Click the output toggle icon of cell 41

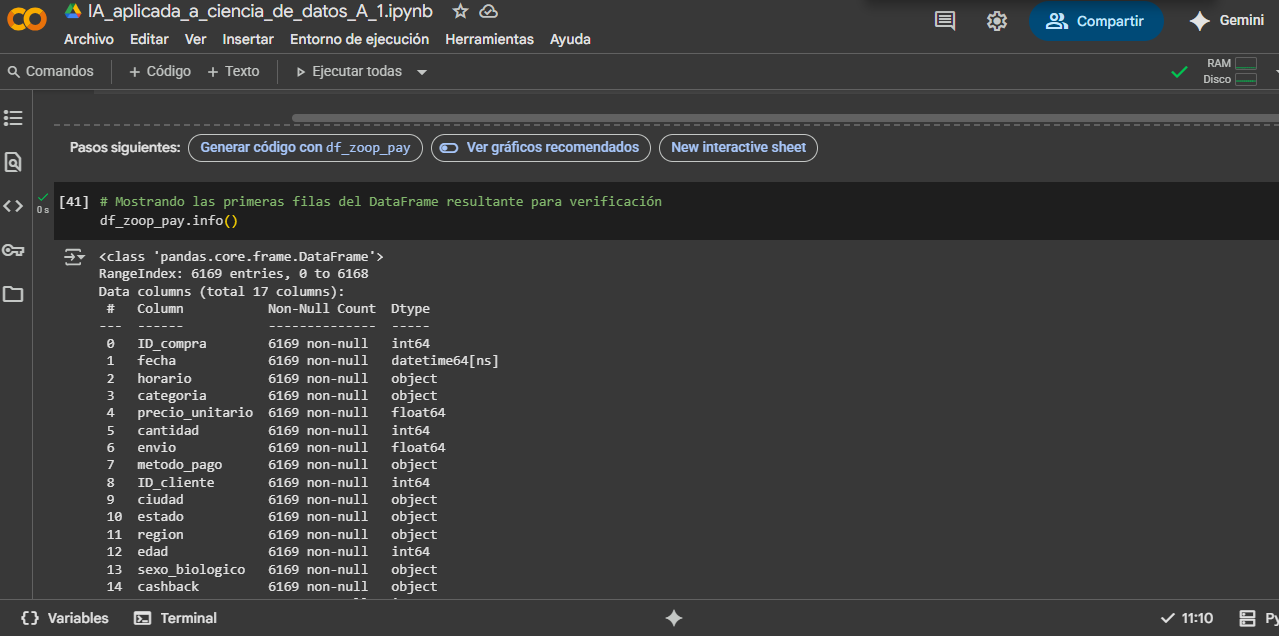(x=74, y=257)
